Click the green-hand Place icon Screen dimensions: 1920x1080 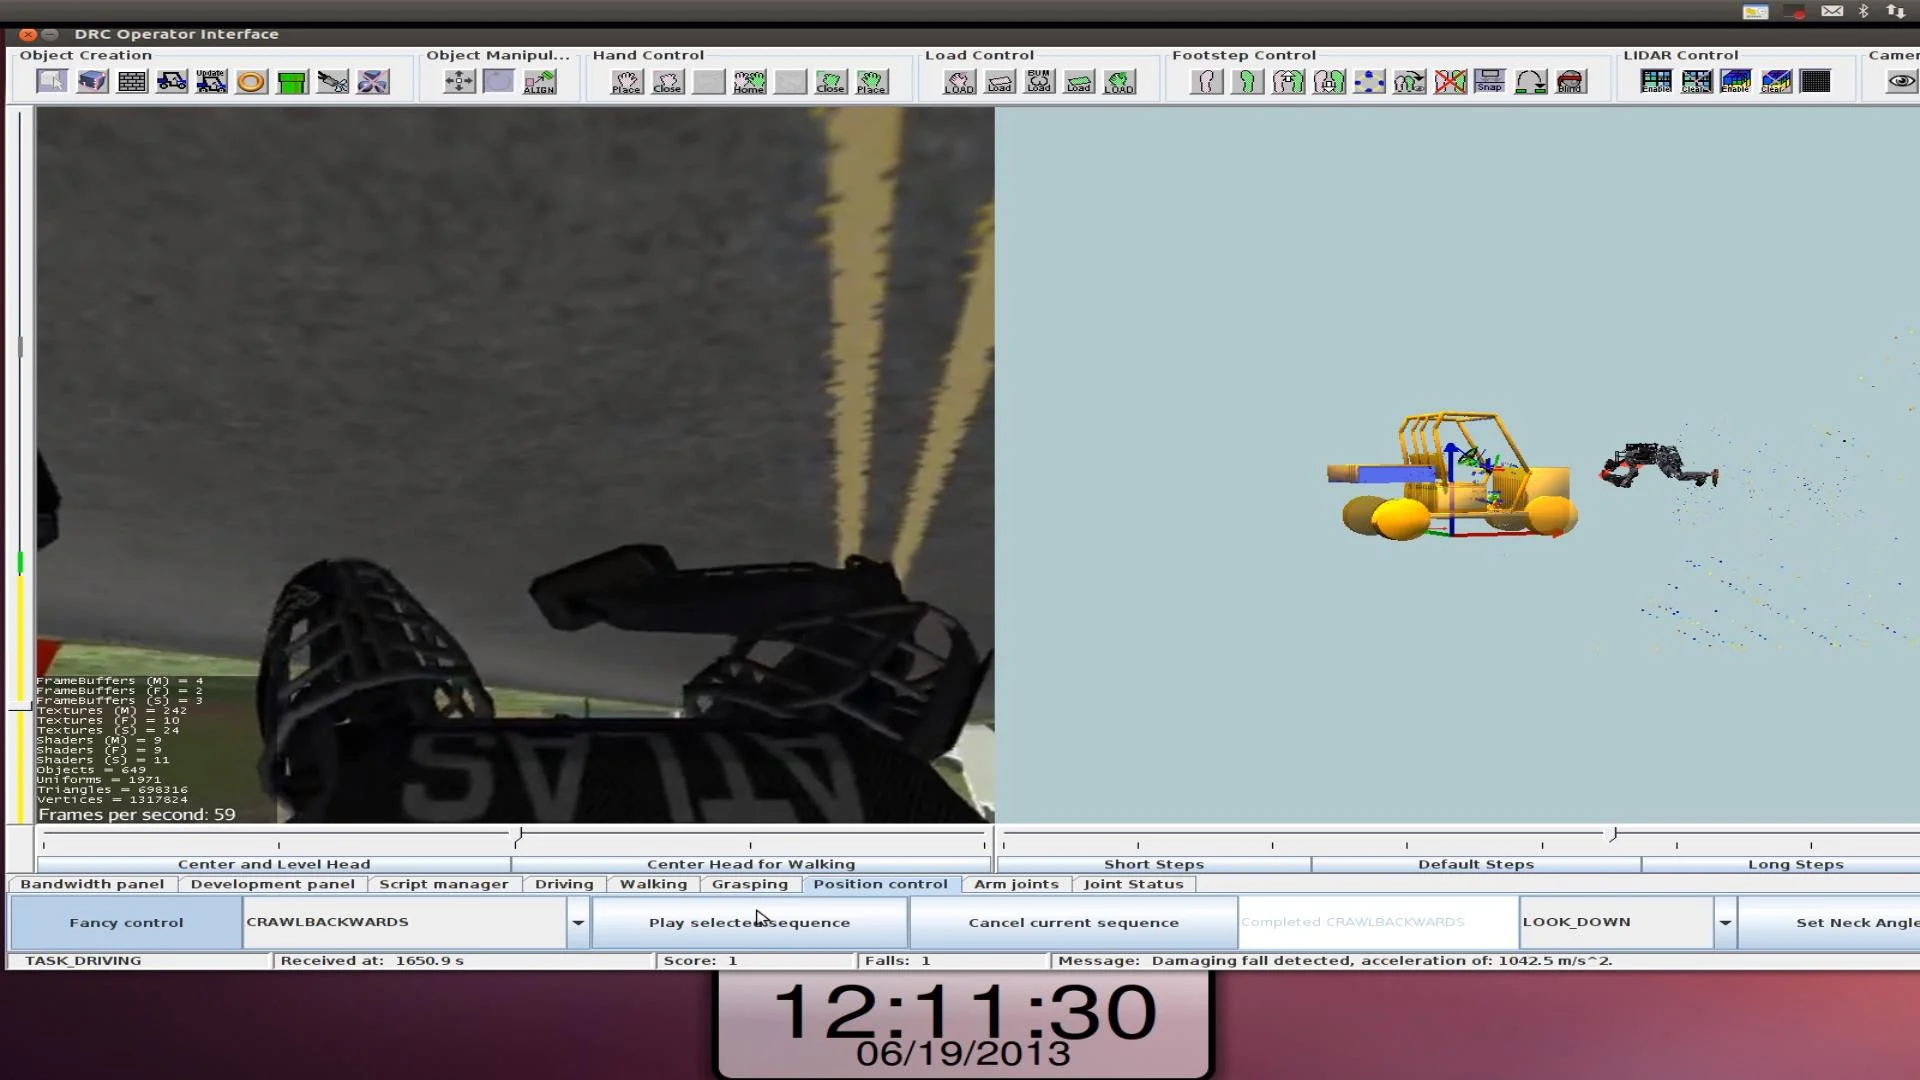[871, 81]
